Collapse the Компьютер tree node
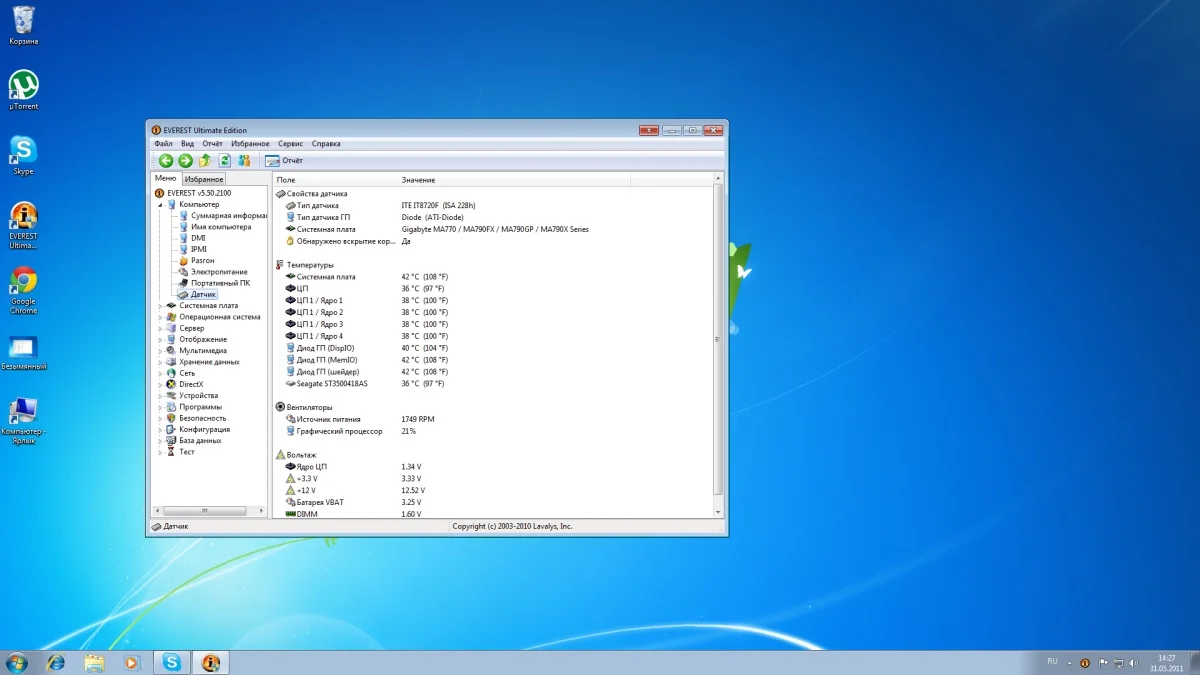Viewport: 1200px width, 675px height. tap(160, 204)
